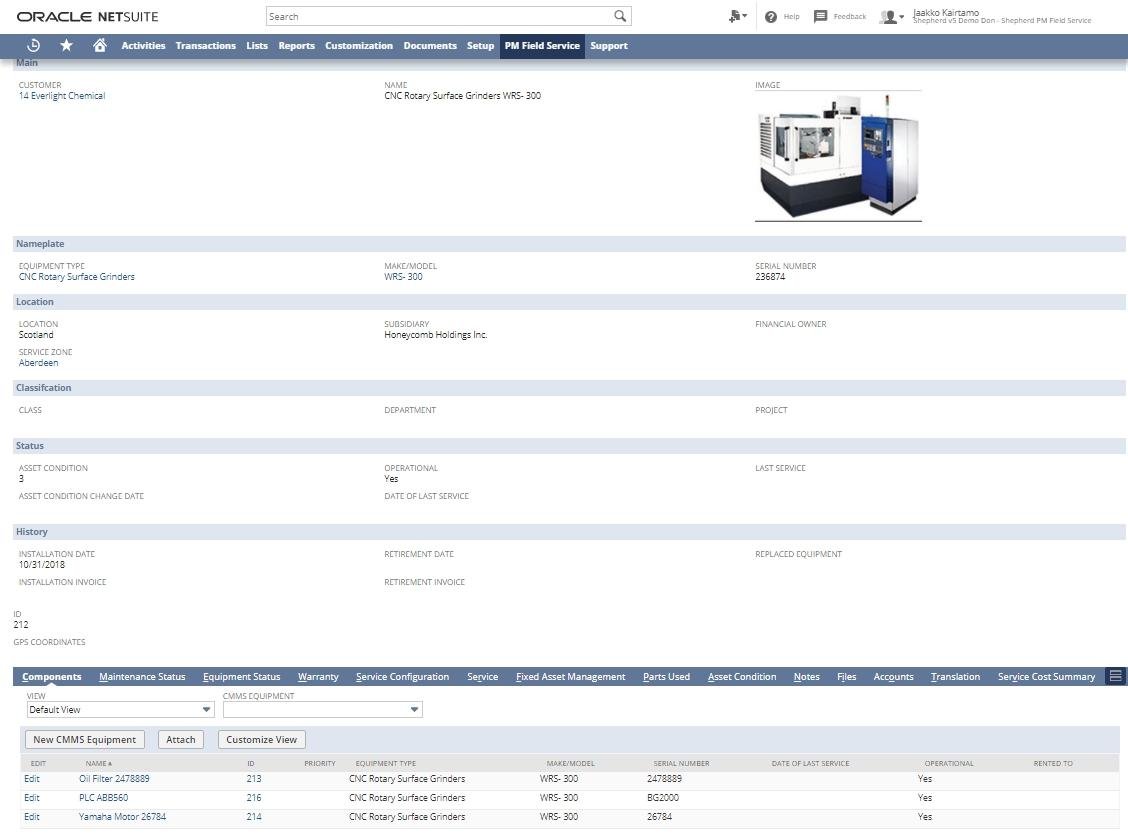Switch to the Maintenance Status subtab

142,677
